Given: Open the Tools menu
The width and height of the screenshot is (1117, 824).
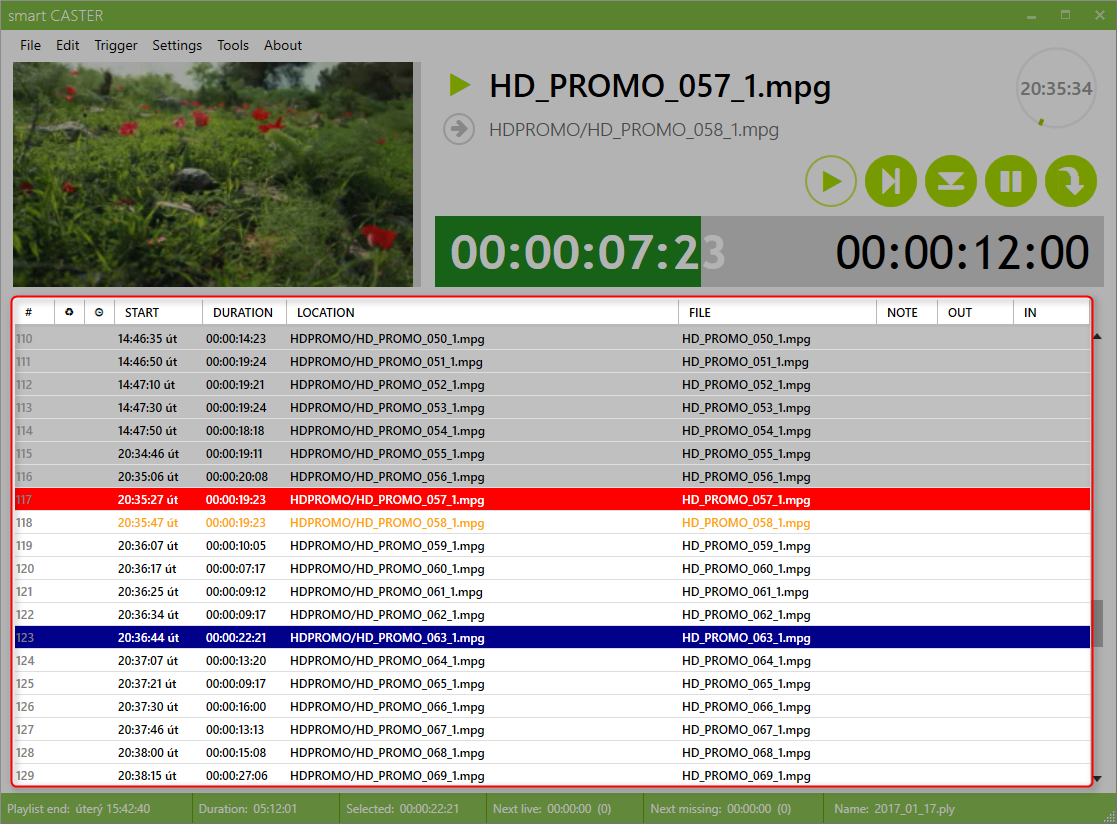Looking at the screenshot, I should point(233,45).
